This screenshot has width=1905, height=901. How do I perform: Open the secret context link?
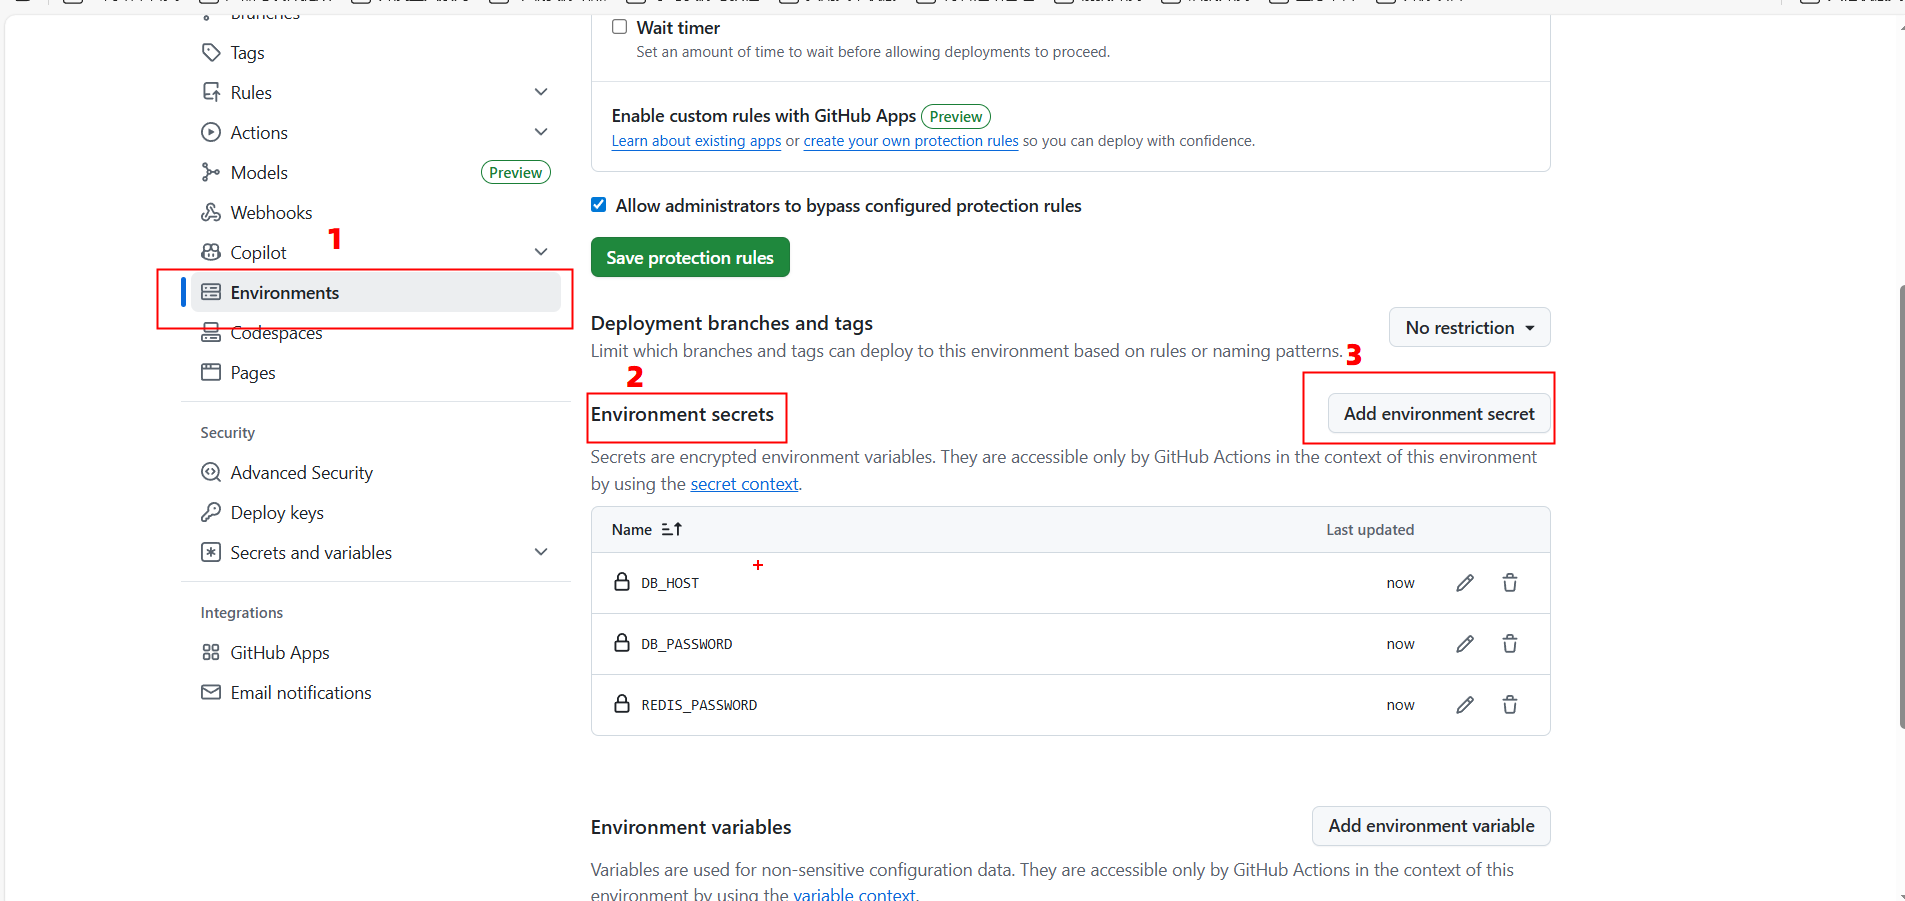pyautogui.click(x=744, y=484)
